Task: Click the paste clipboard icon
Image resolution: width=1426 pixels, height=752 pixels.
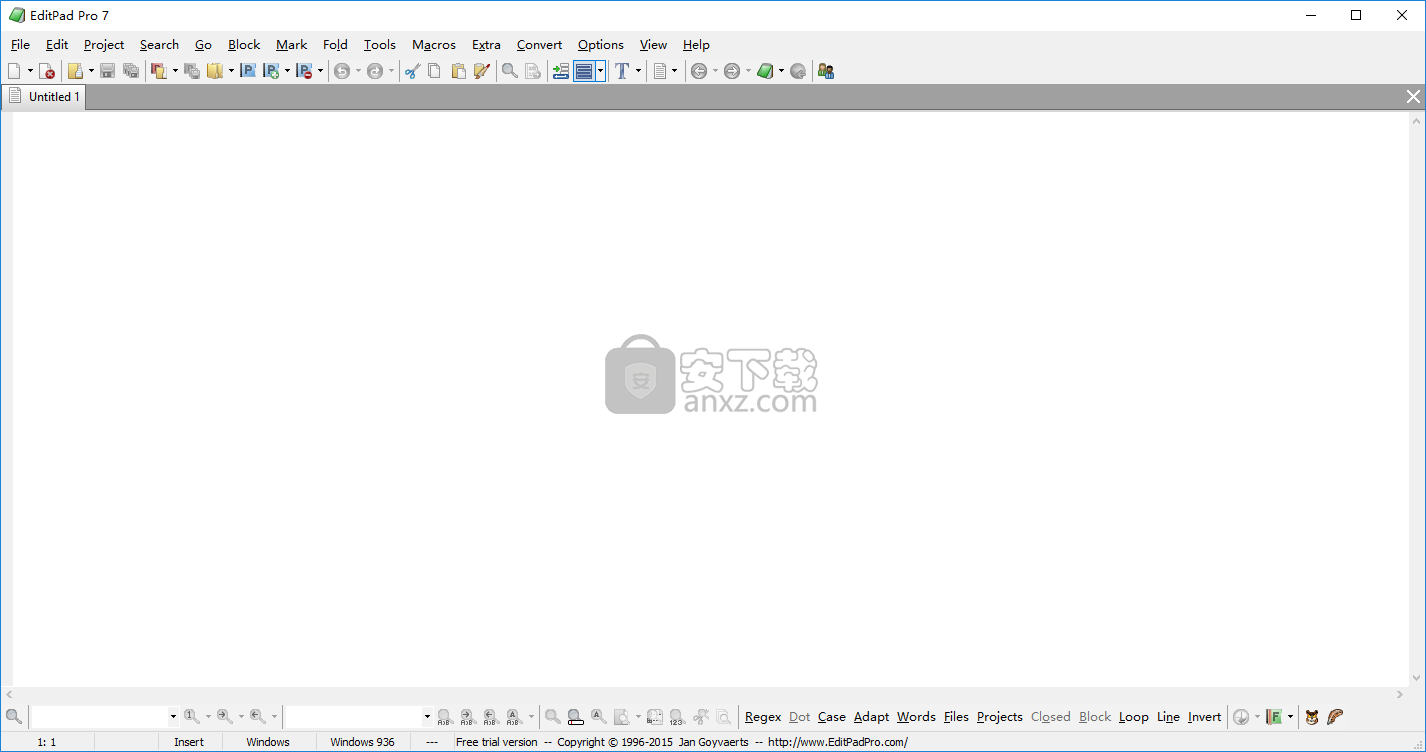Action: (459, 71)
